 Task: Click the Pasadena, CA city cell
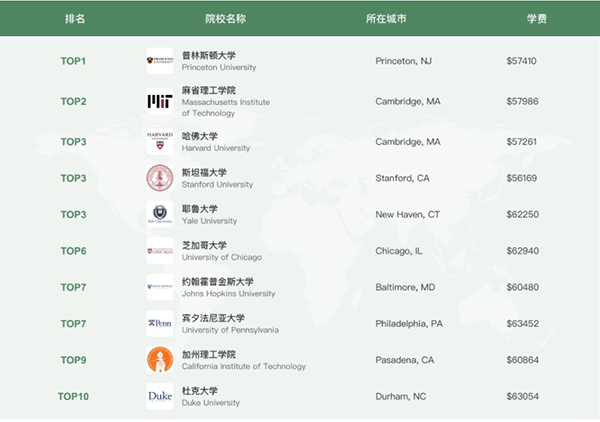405,360
